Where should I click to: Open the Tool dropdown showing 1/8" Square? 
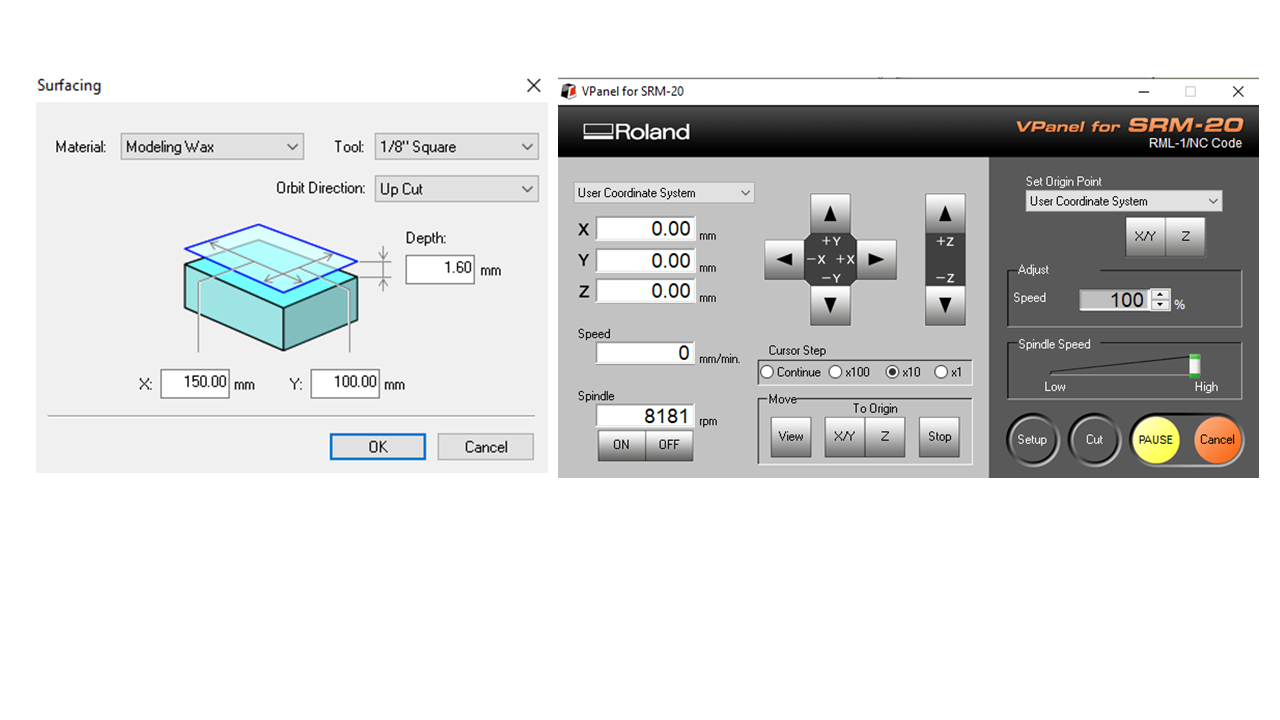(x=457, y=147)
